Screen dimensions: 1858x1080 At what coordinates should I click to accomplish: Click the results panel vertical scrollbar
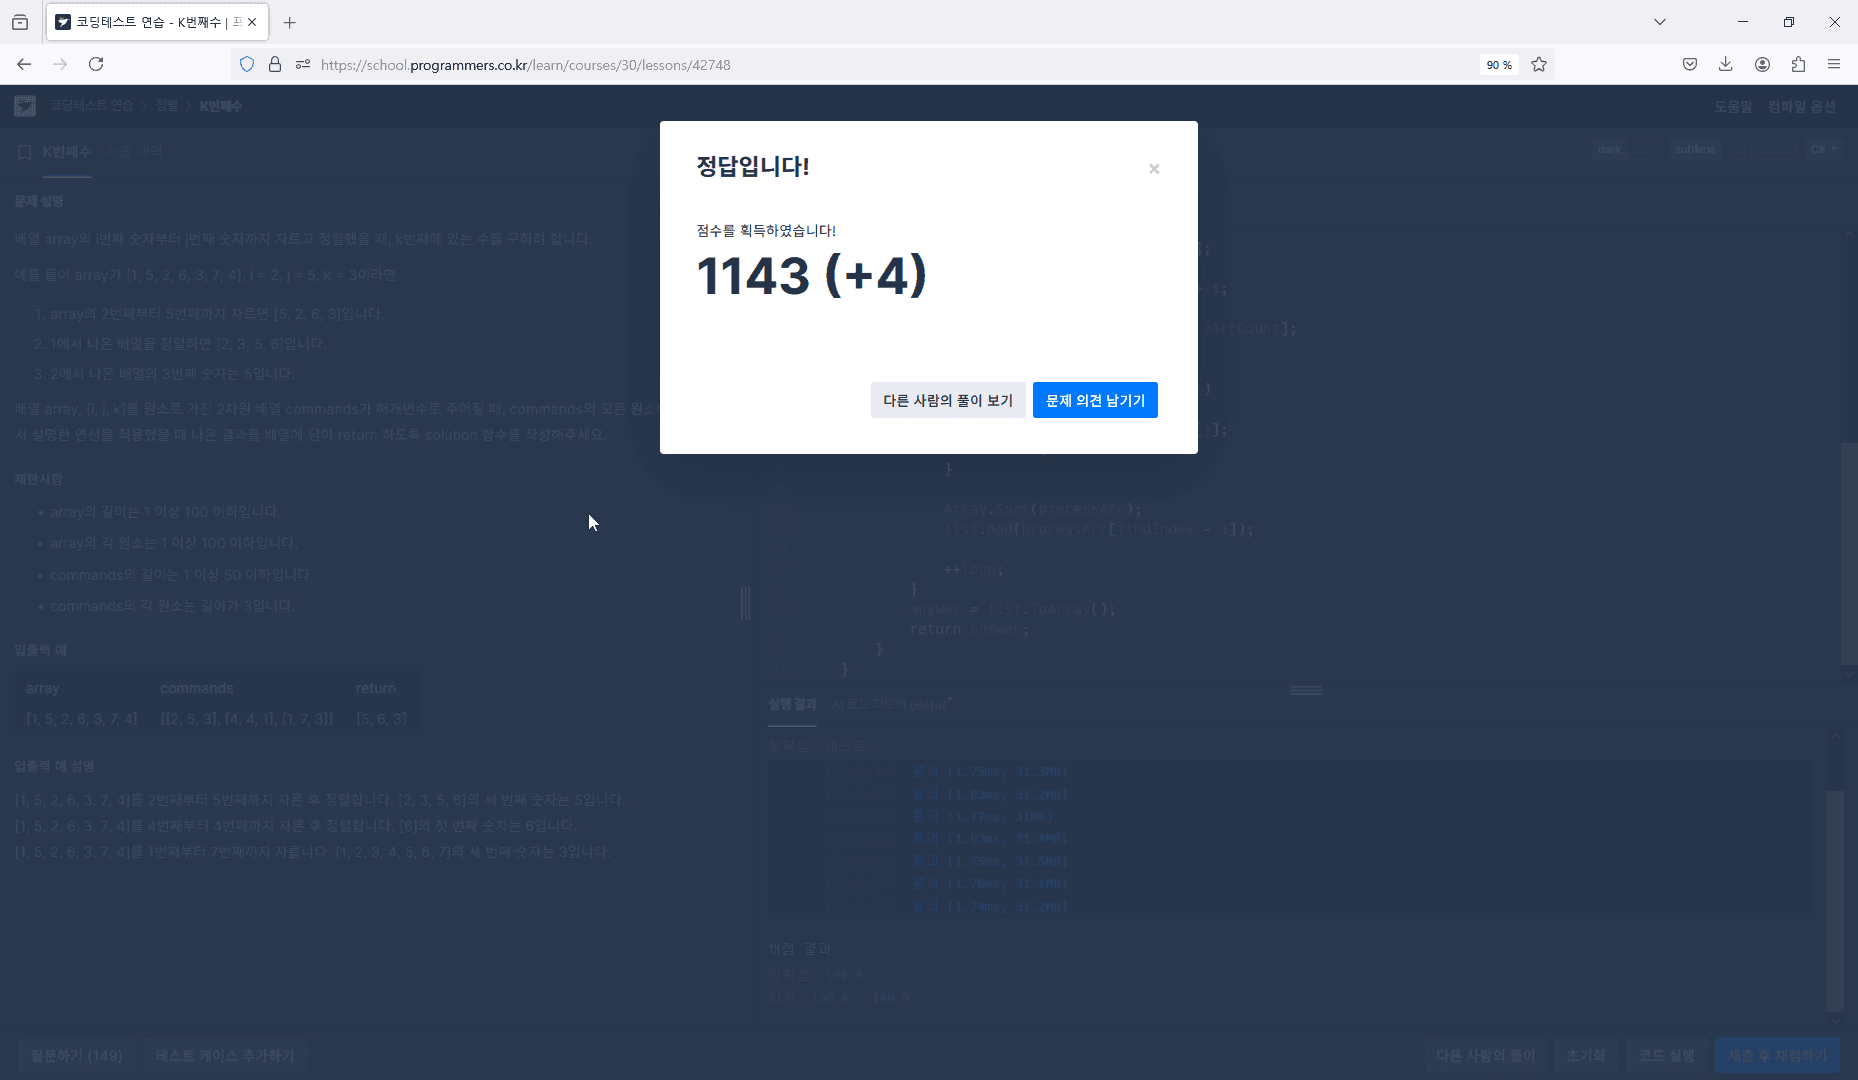point(1835,900)
